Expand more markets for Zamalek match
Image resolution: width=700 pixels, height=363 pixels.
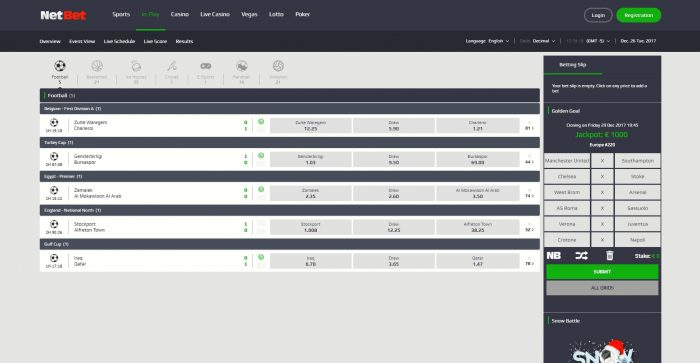click(529, 196)
